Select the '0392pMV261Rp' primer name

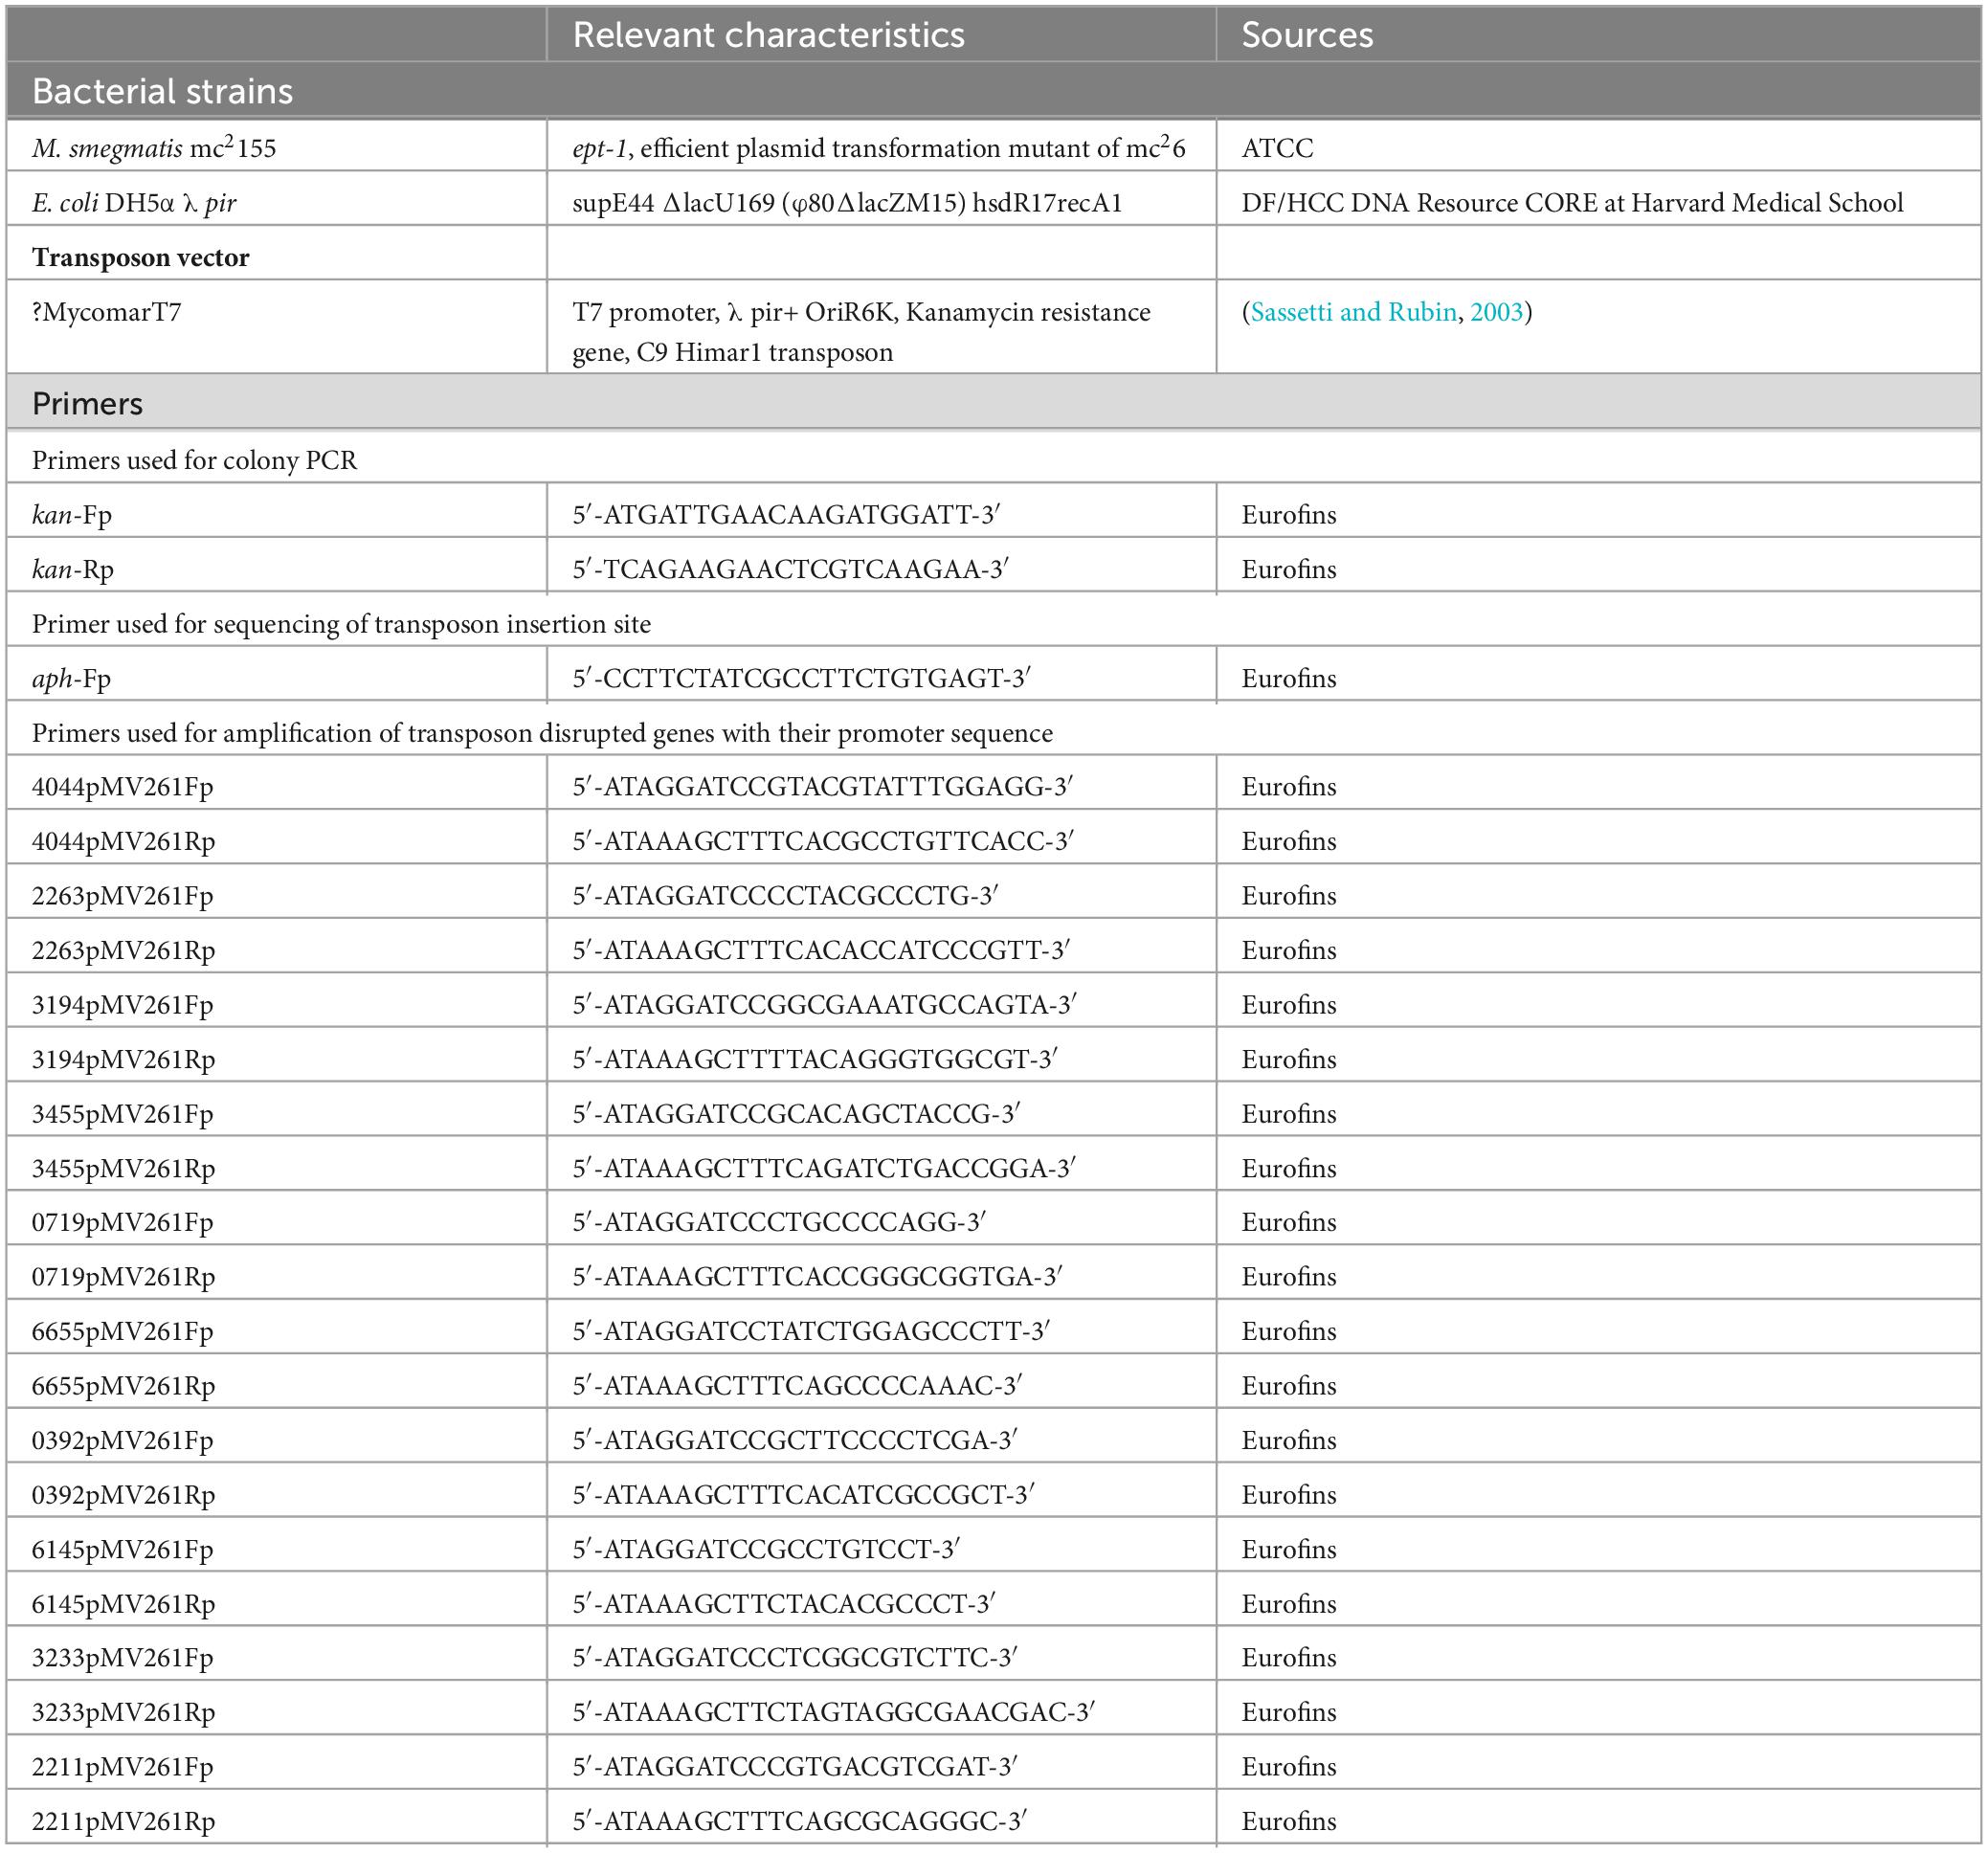click(123, 1495)
